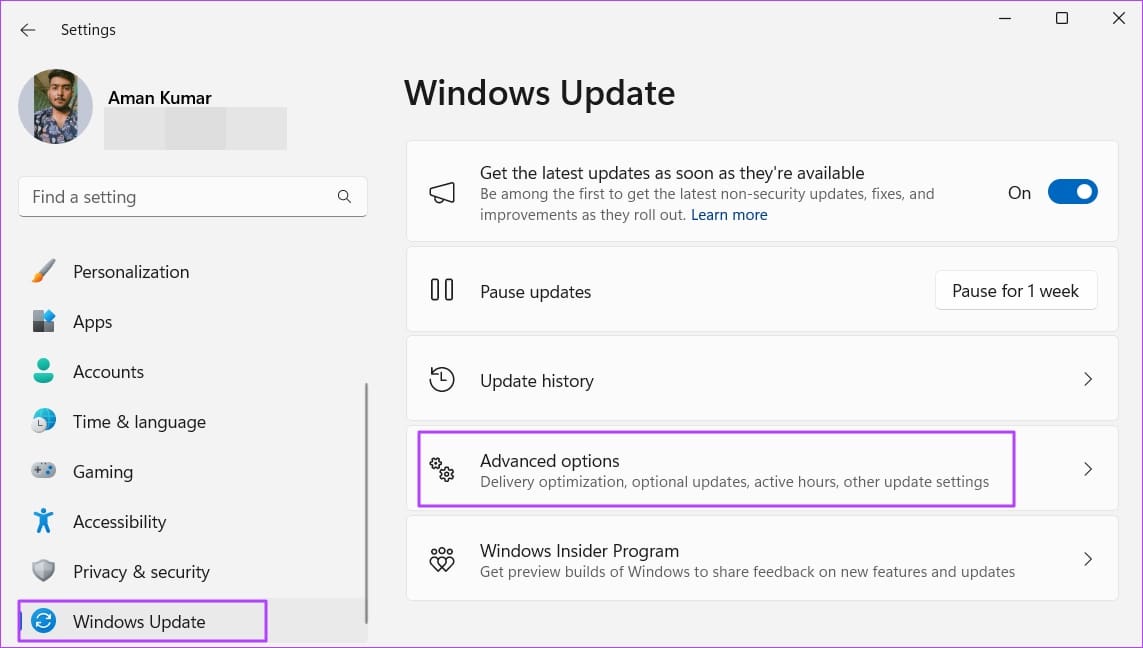Click the Find a setting search field

coord(180,197)
